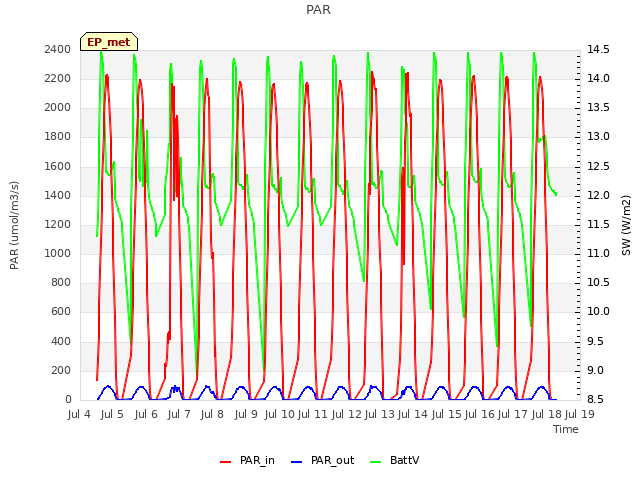
Task: Click the 600 left axis tick label
Action: (x=61, y=312)
